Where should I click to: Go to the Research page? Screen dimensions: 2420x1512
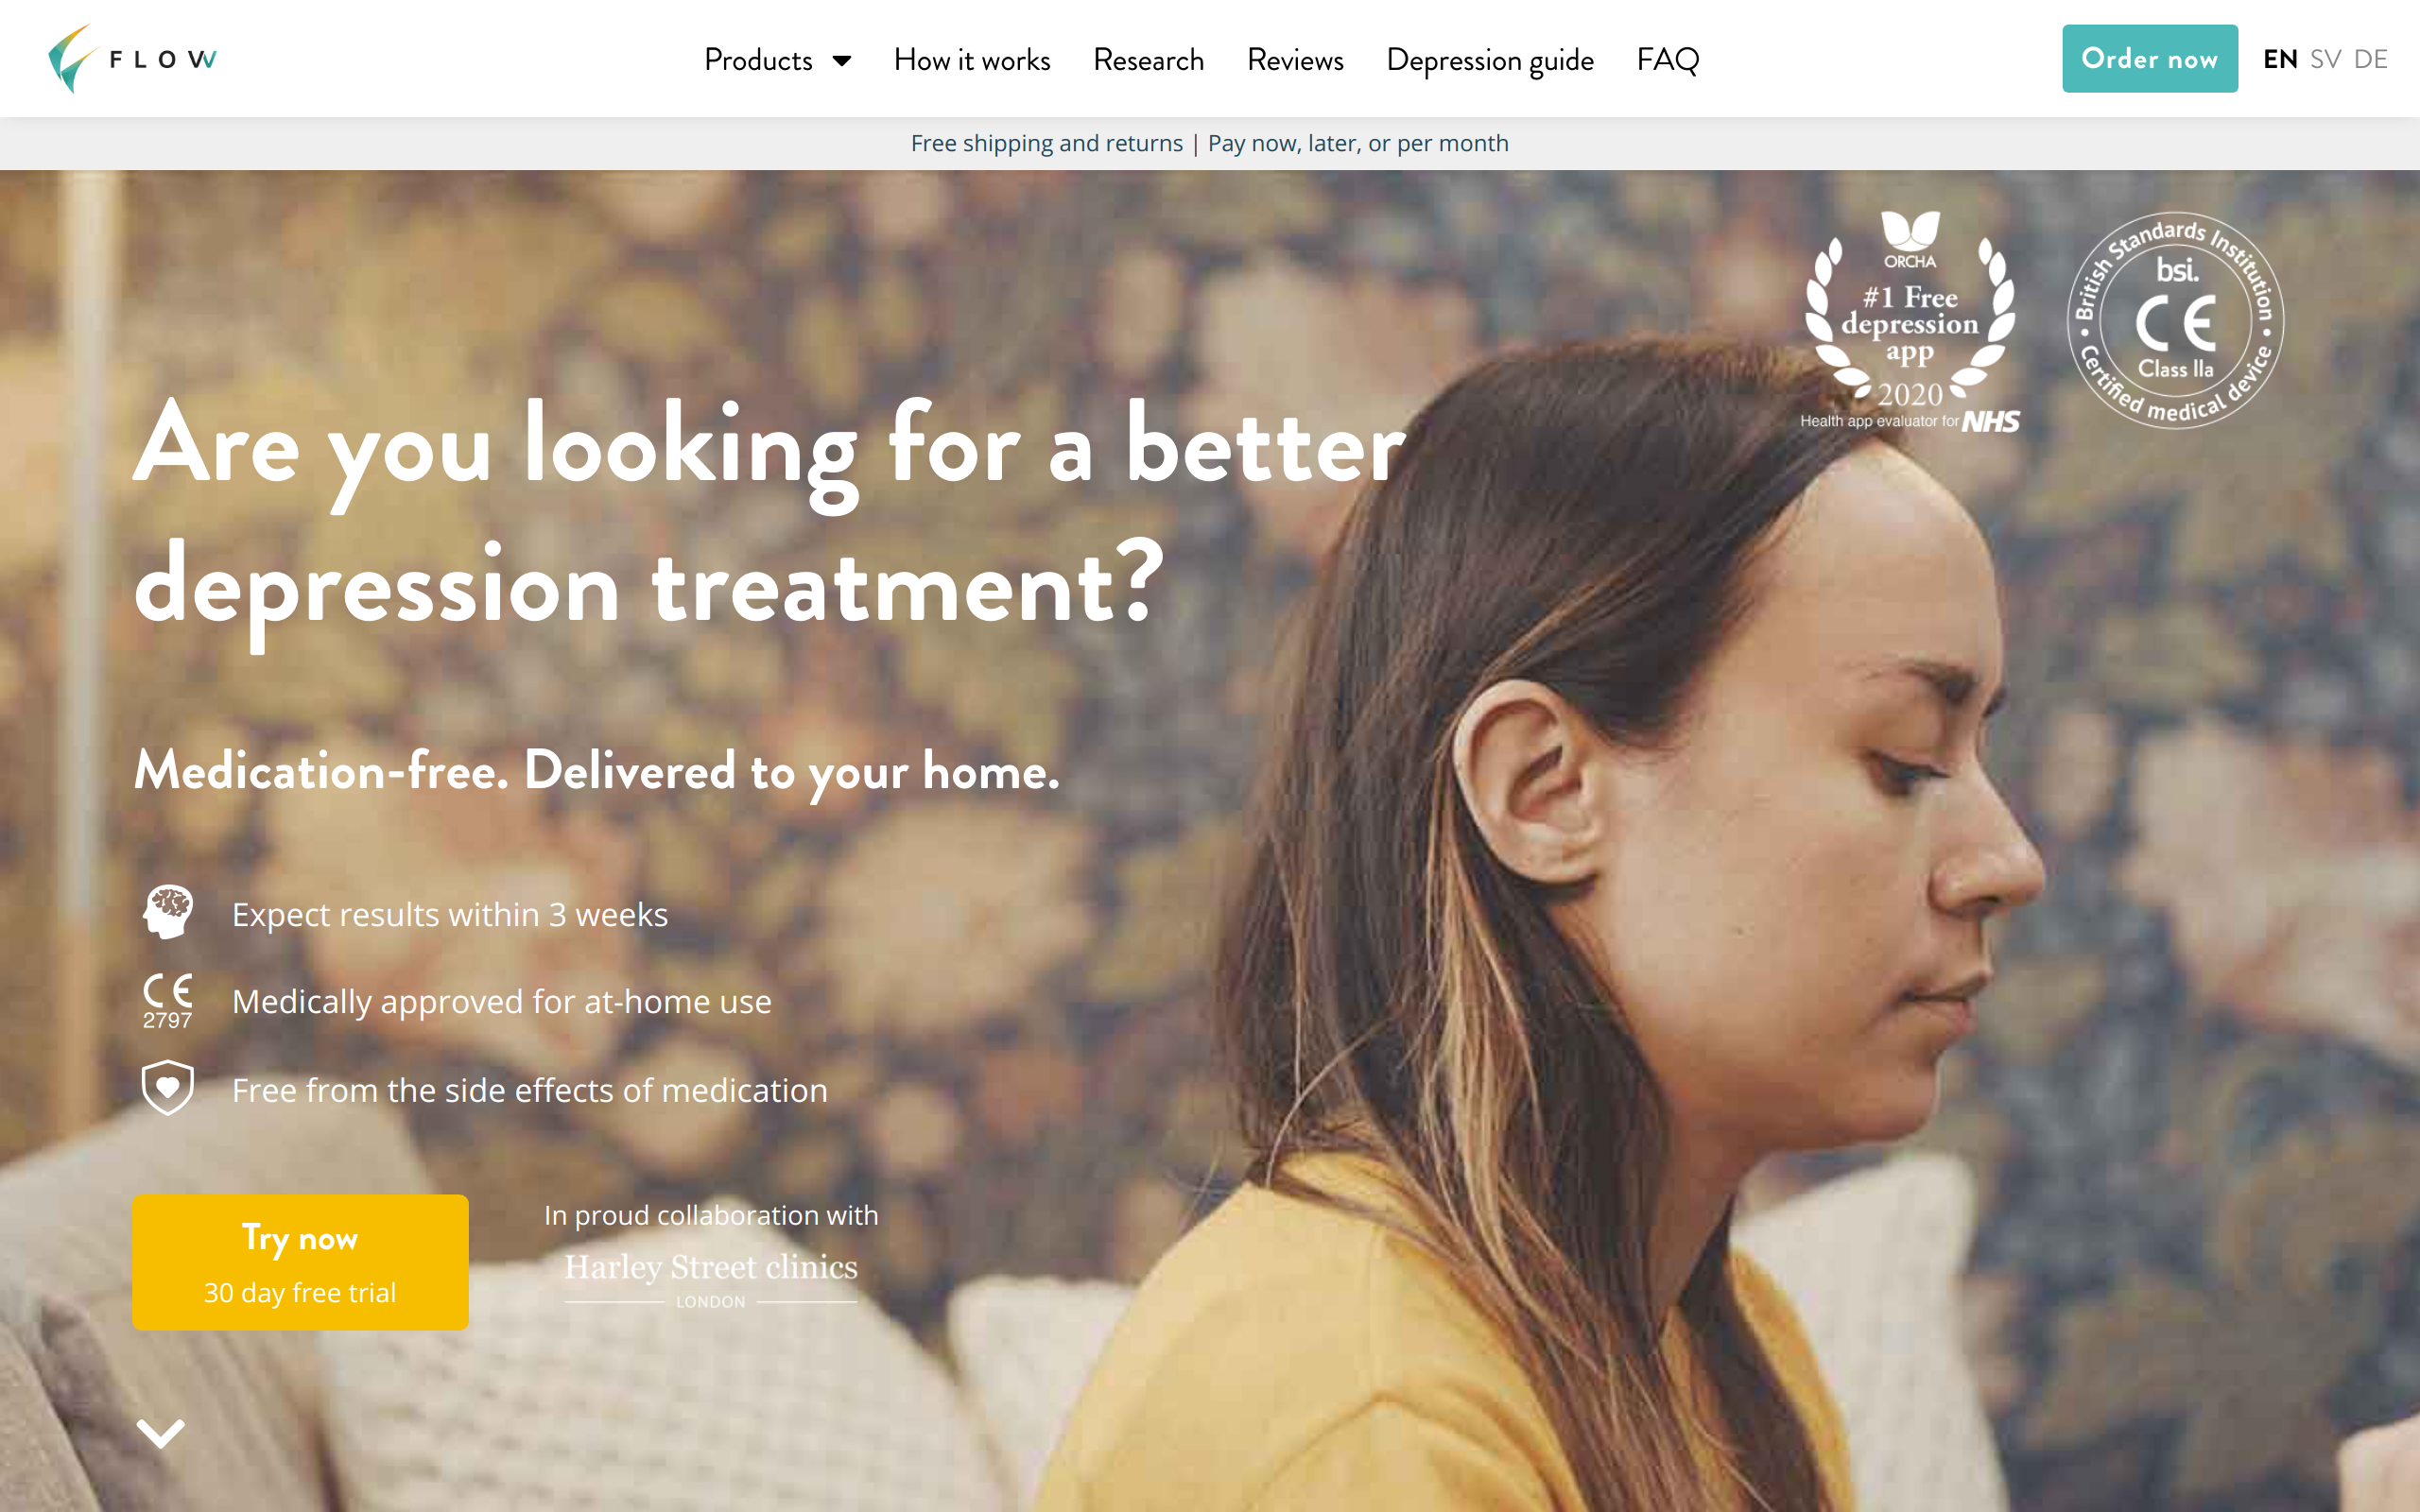pyautogui.click(x=1148, y=60)
